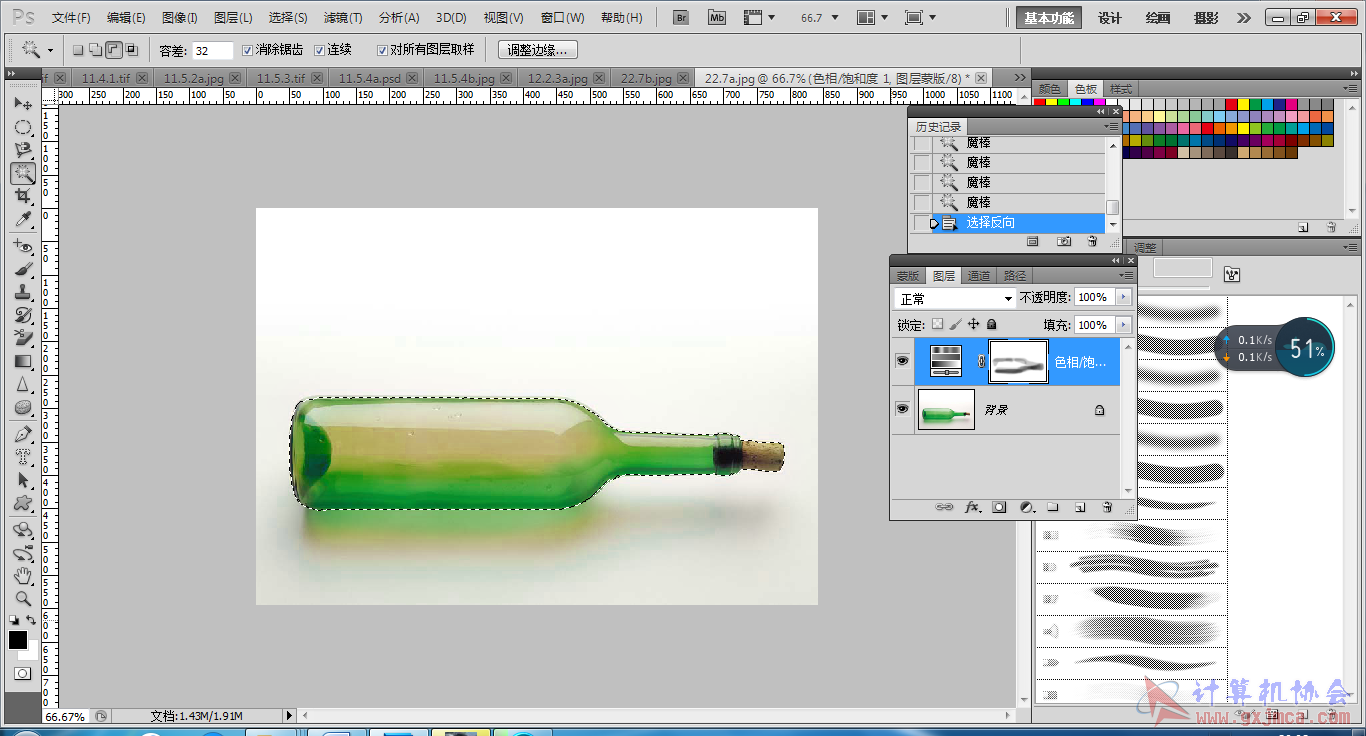The width and height of the screenshot is (1366, 736).
Task: Toggle the 消除锯齿 anti-alias checkbox
Action: [x=248, y=50]
